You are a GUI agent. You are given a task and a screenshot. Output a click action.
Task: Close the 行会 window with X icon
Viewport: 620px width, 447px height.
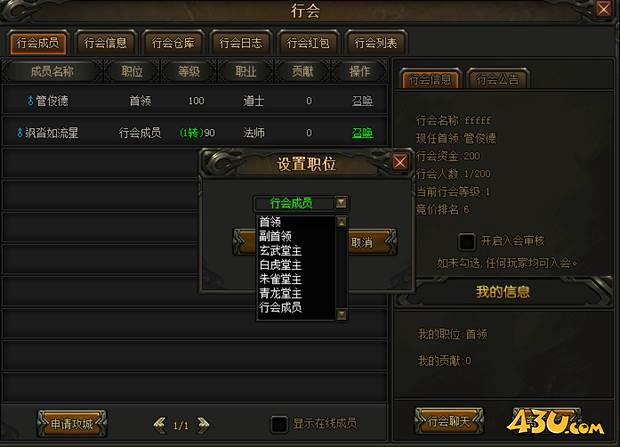603,9
